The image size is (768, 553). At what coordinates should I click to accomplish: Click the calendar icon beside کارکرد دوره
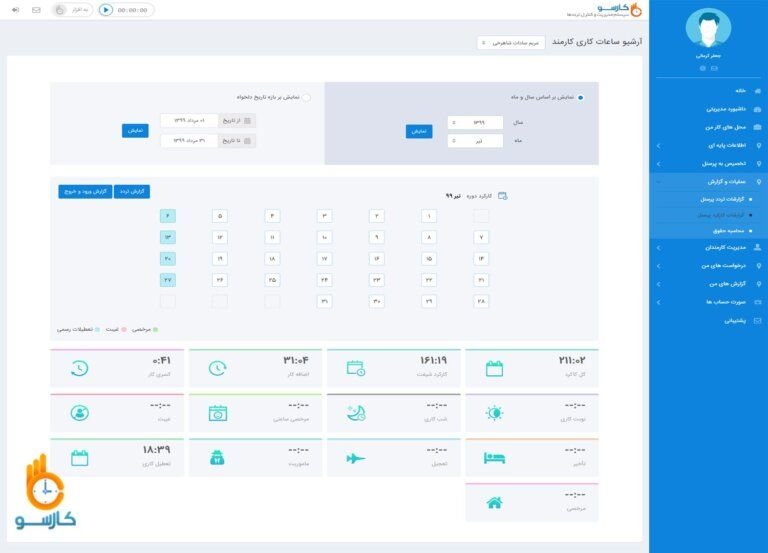click(503, 196)
